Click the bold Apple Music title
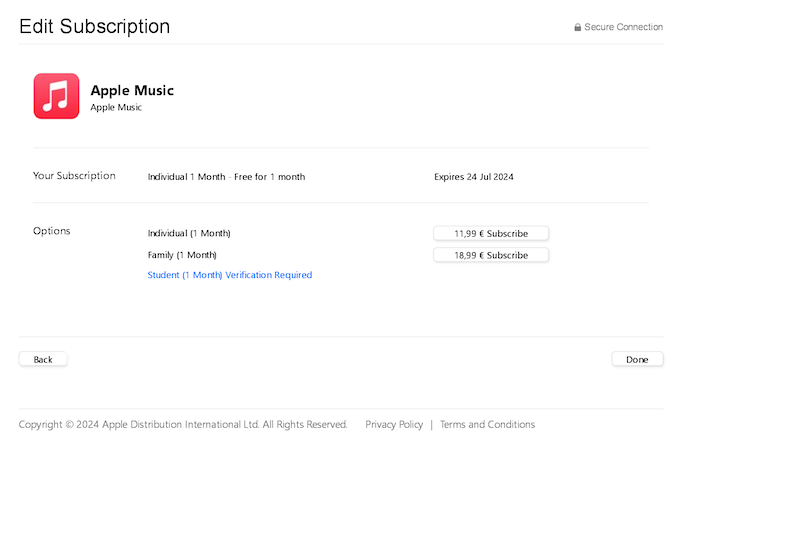The height and width of the screenshot is (540, 800). point(132,90)
